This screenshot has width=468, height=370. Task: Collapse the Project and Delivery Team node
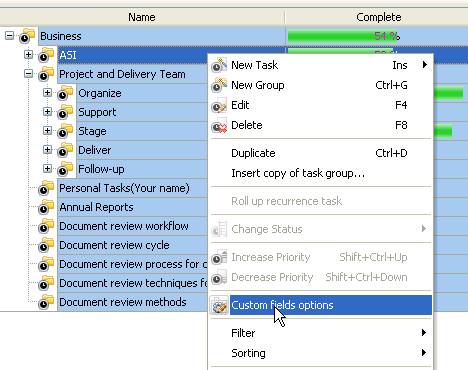(x=29, y=73)
